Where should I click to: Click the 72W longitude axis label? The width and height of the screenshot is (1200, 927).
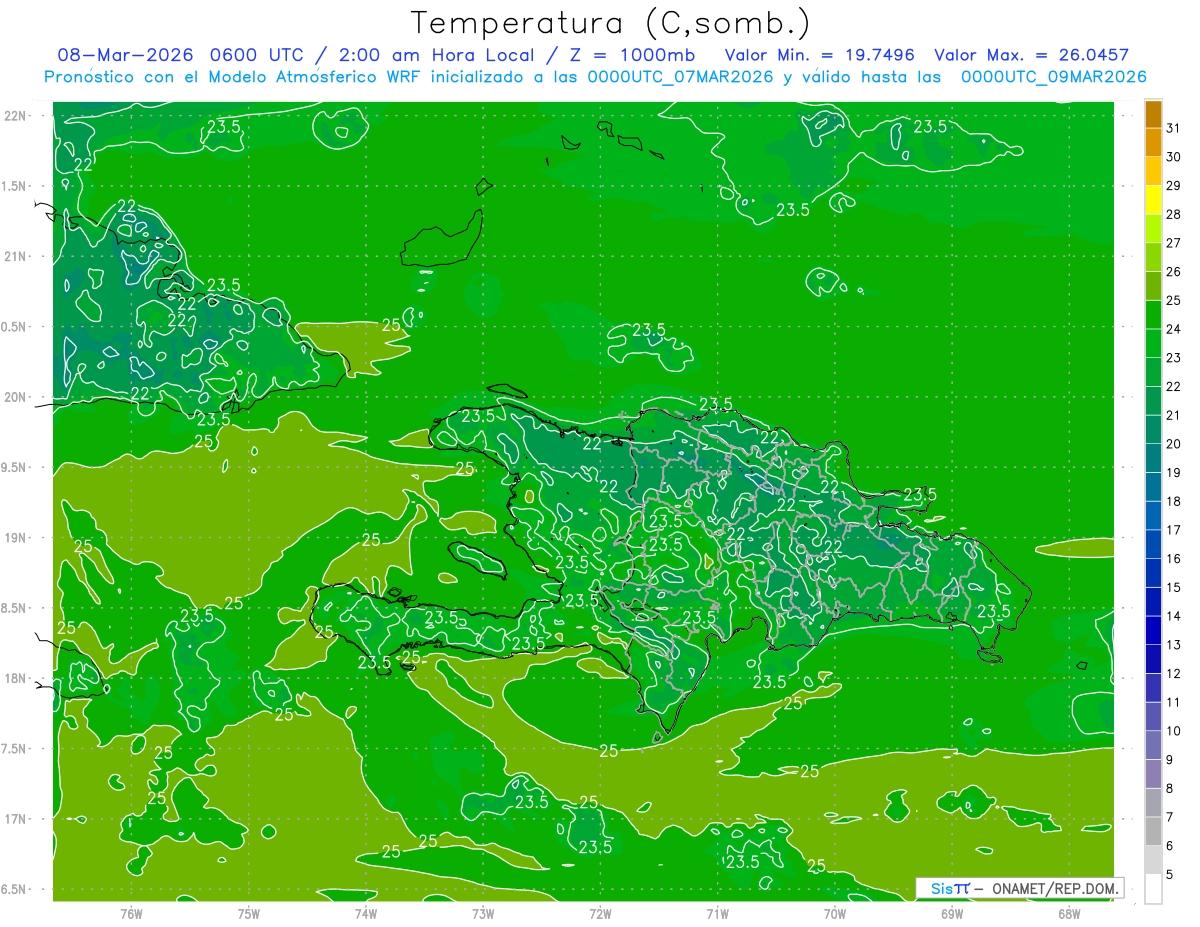[x=600, y=913]
